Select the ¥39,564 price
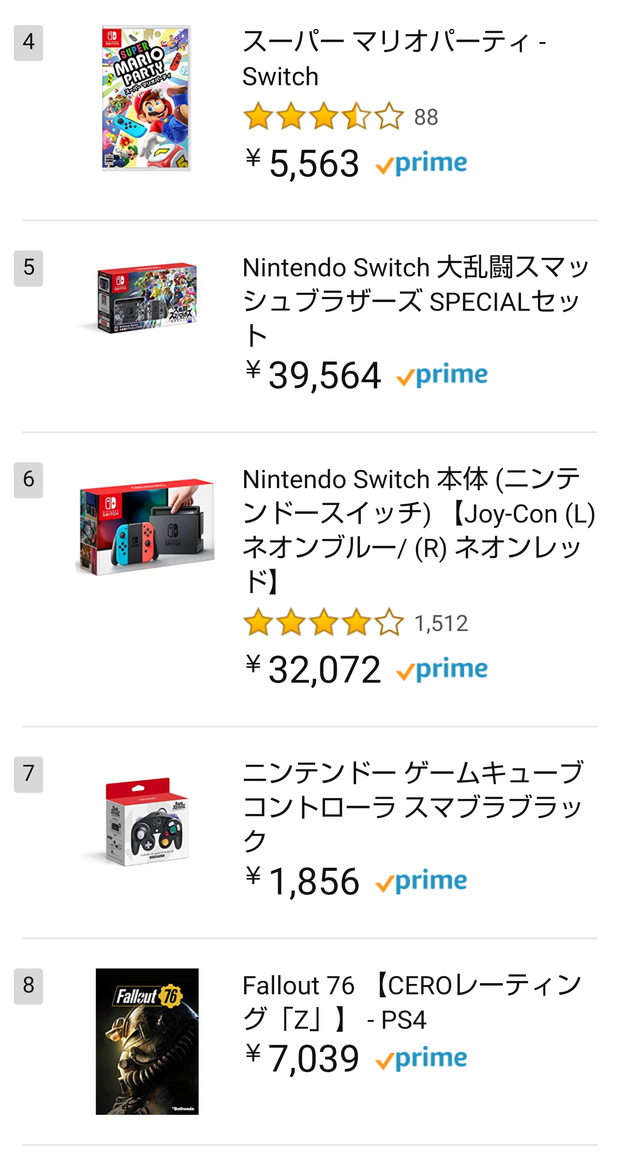The width and height of the screenshot is (620, 1157). point(314,376)
